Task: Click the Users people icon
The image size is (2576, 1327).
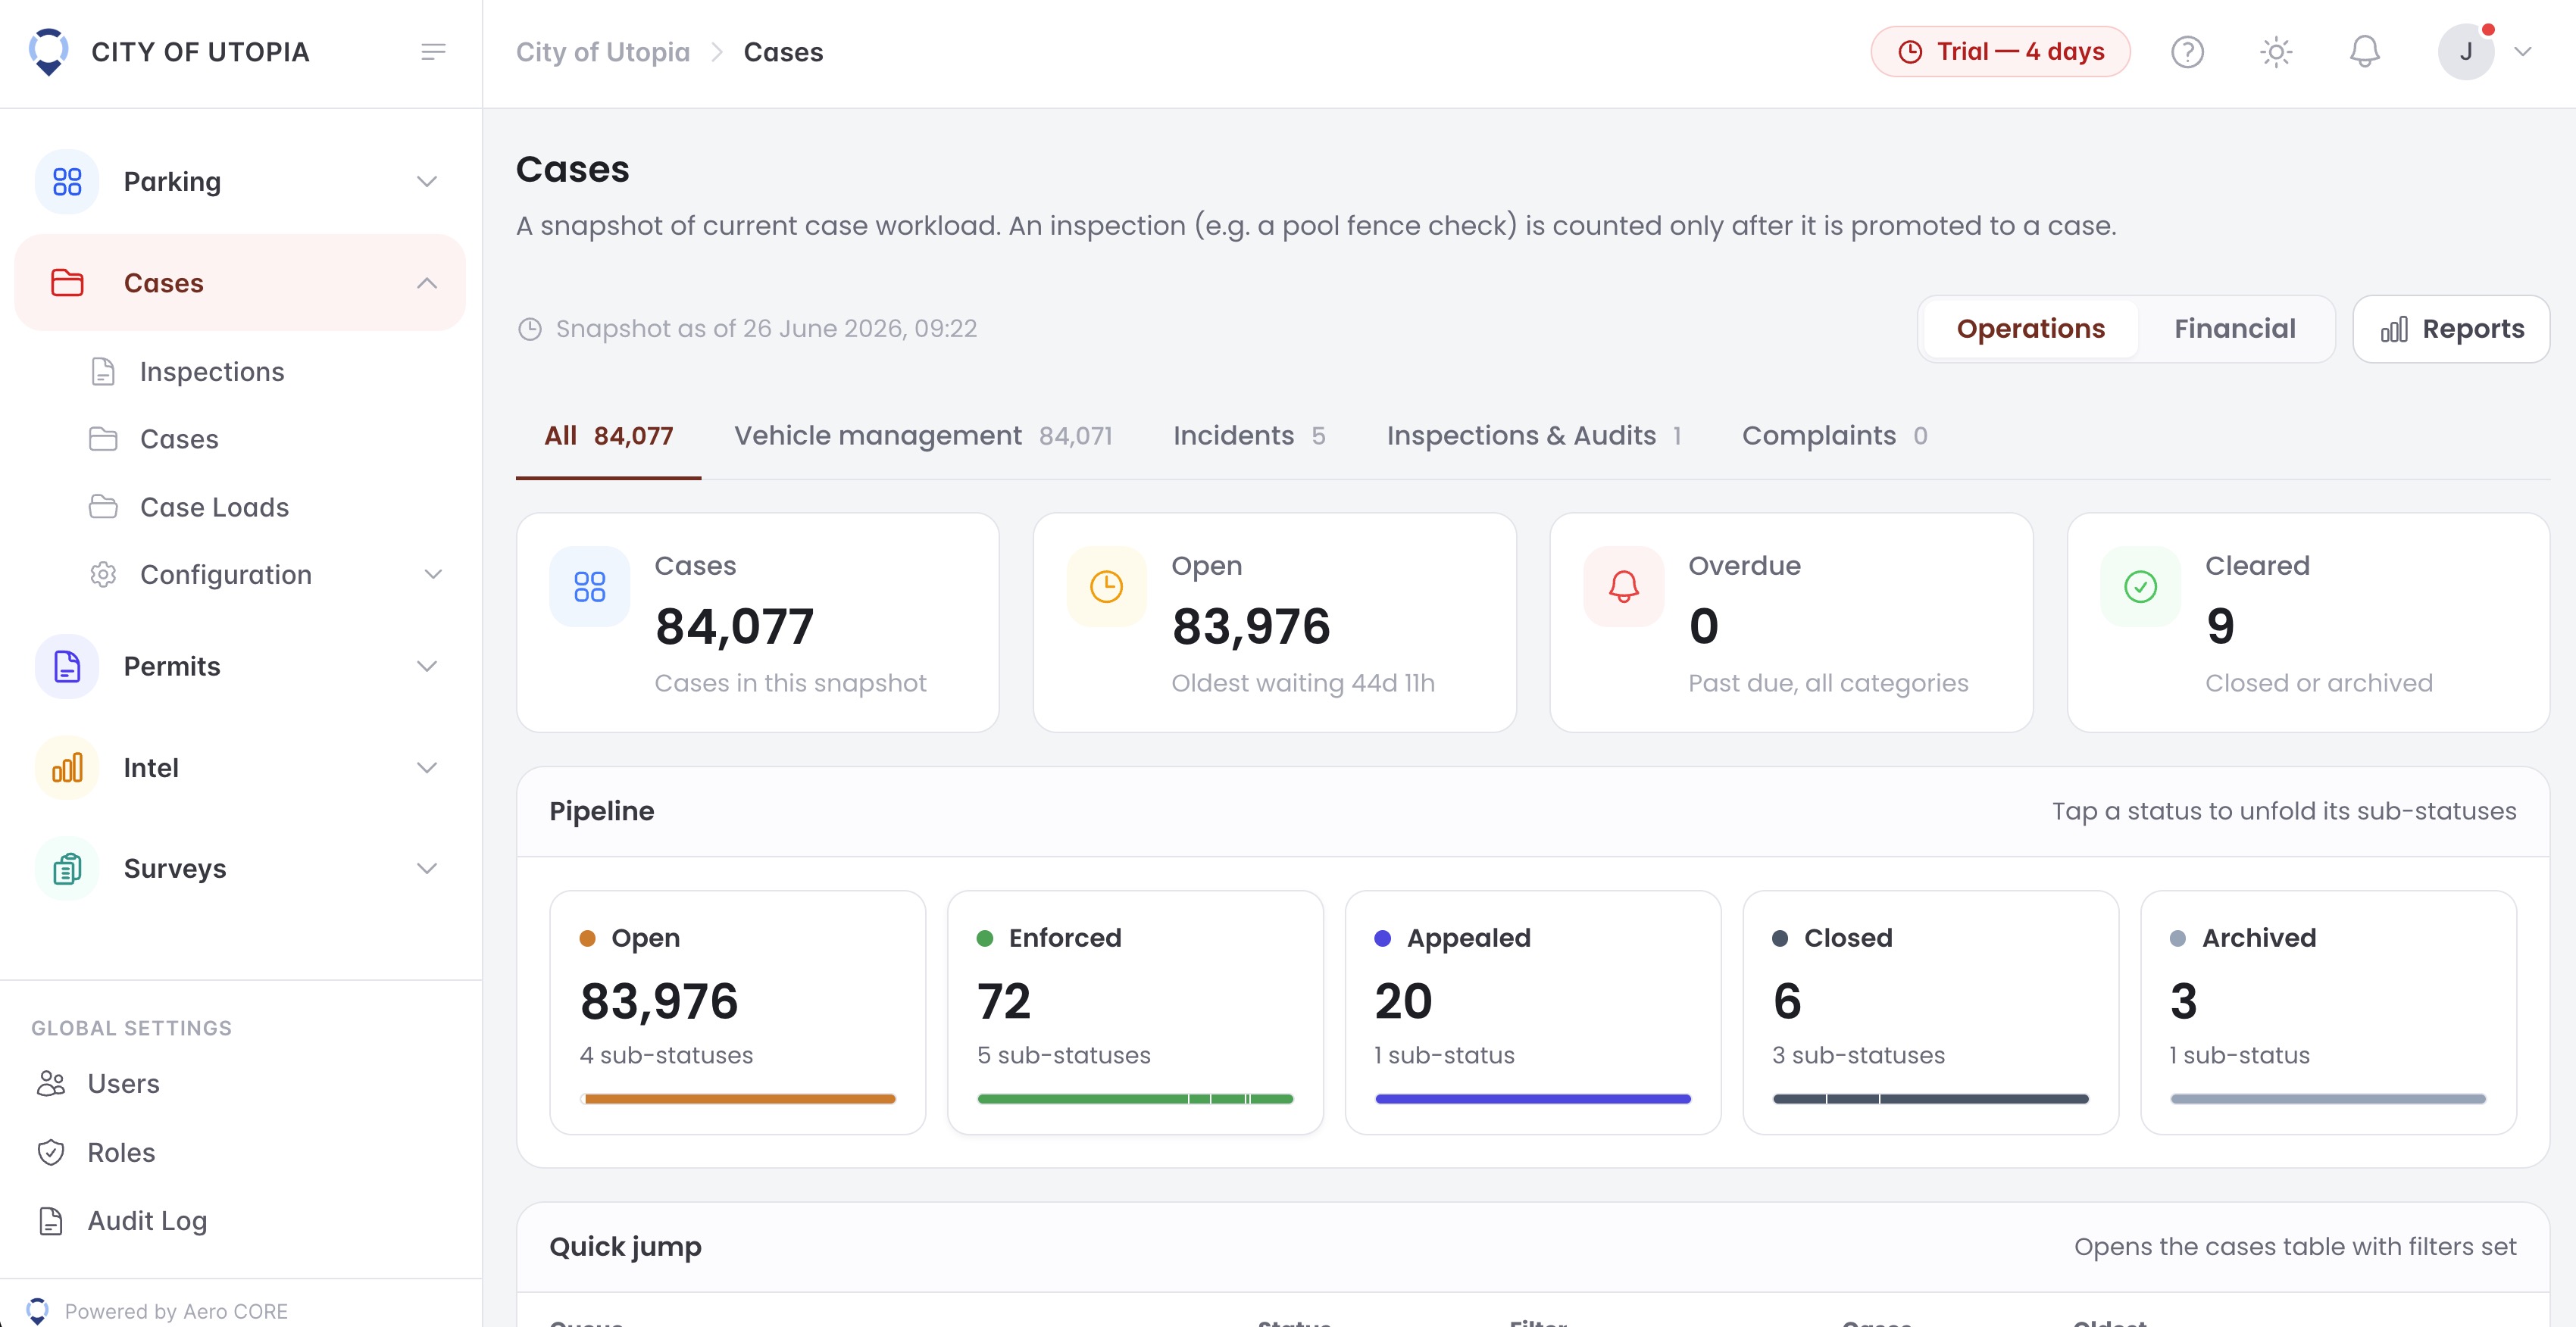Action: coord(51,1084)
